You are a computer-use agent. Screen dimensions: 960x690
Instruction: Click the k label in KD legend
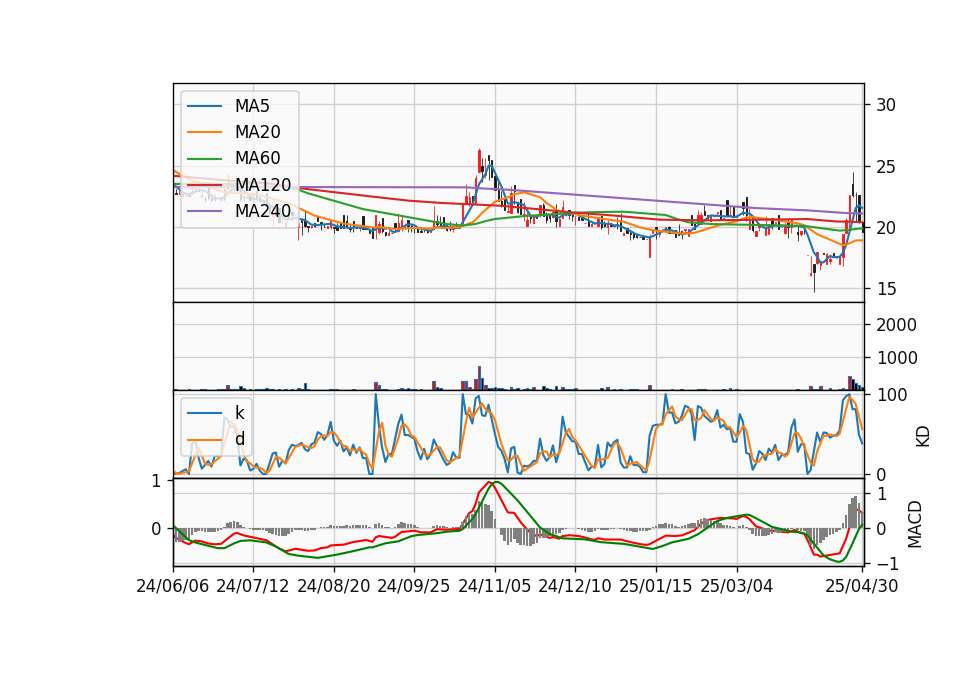click(239, 412)
